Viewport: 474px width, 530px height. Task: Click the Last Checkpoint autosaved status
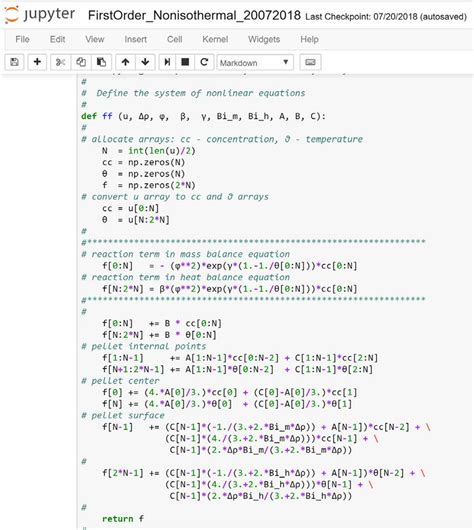click(386, 17)
